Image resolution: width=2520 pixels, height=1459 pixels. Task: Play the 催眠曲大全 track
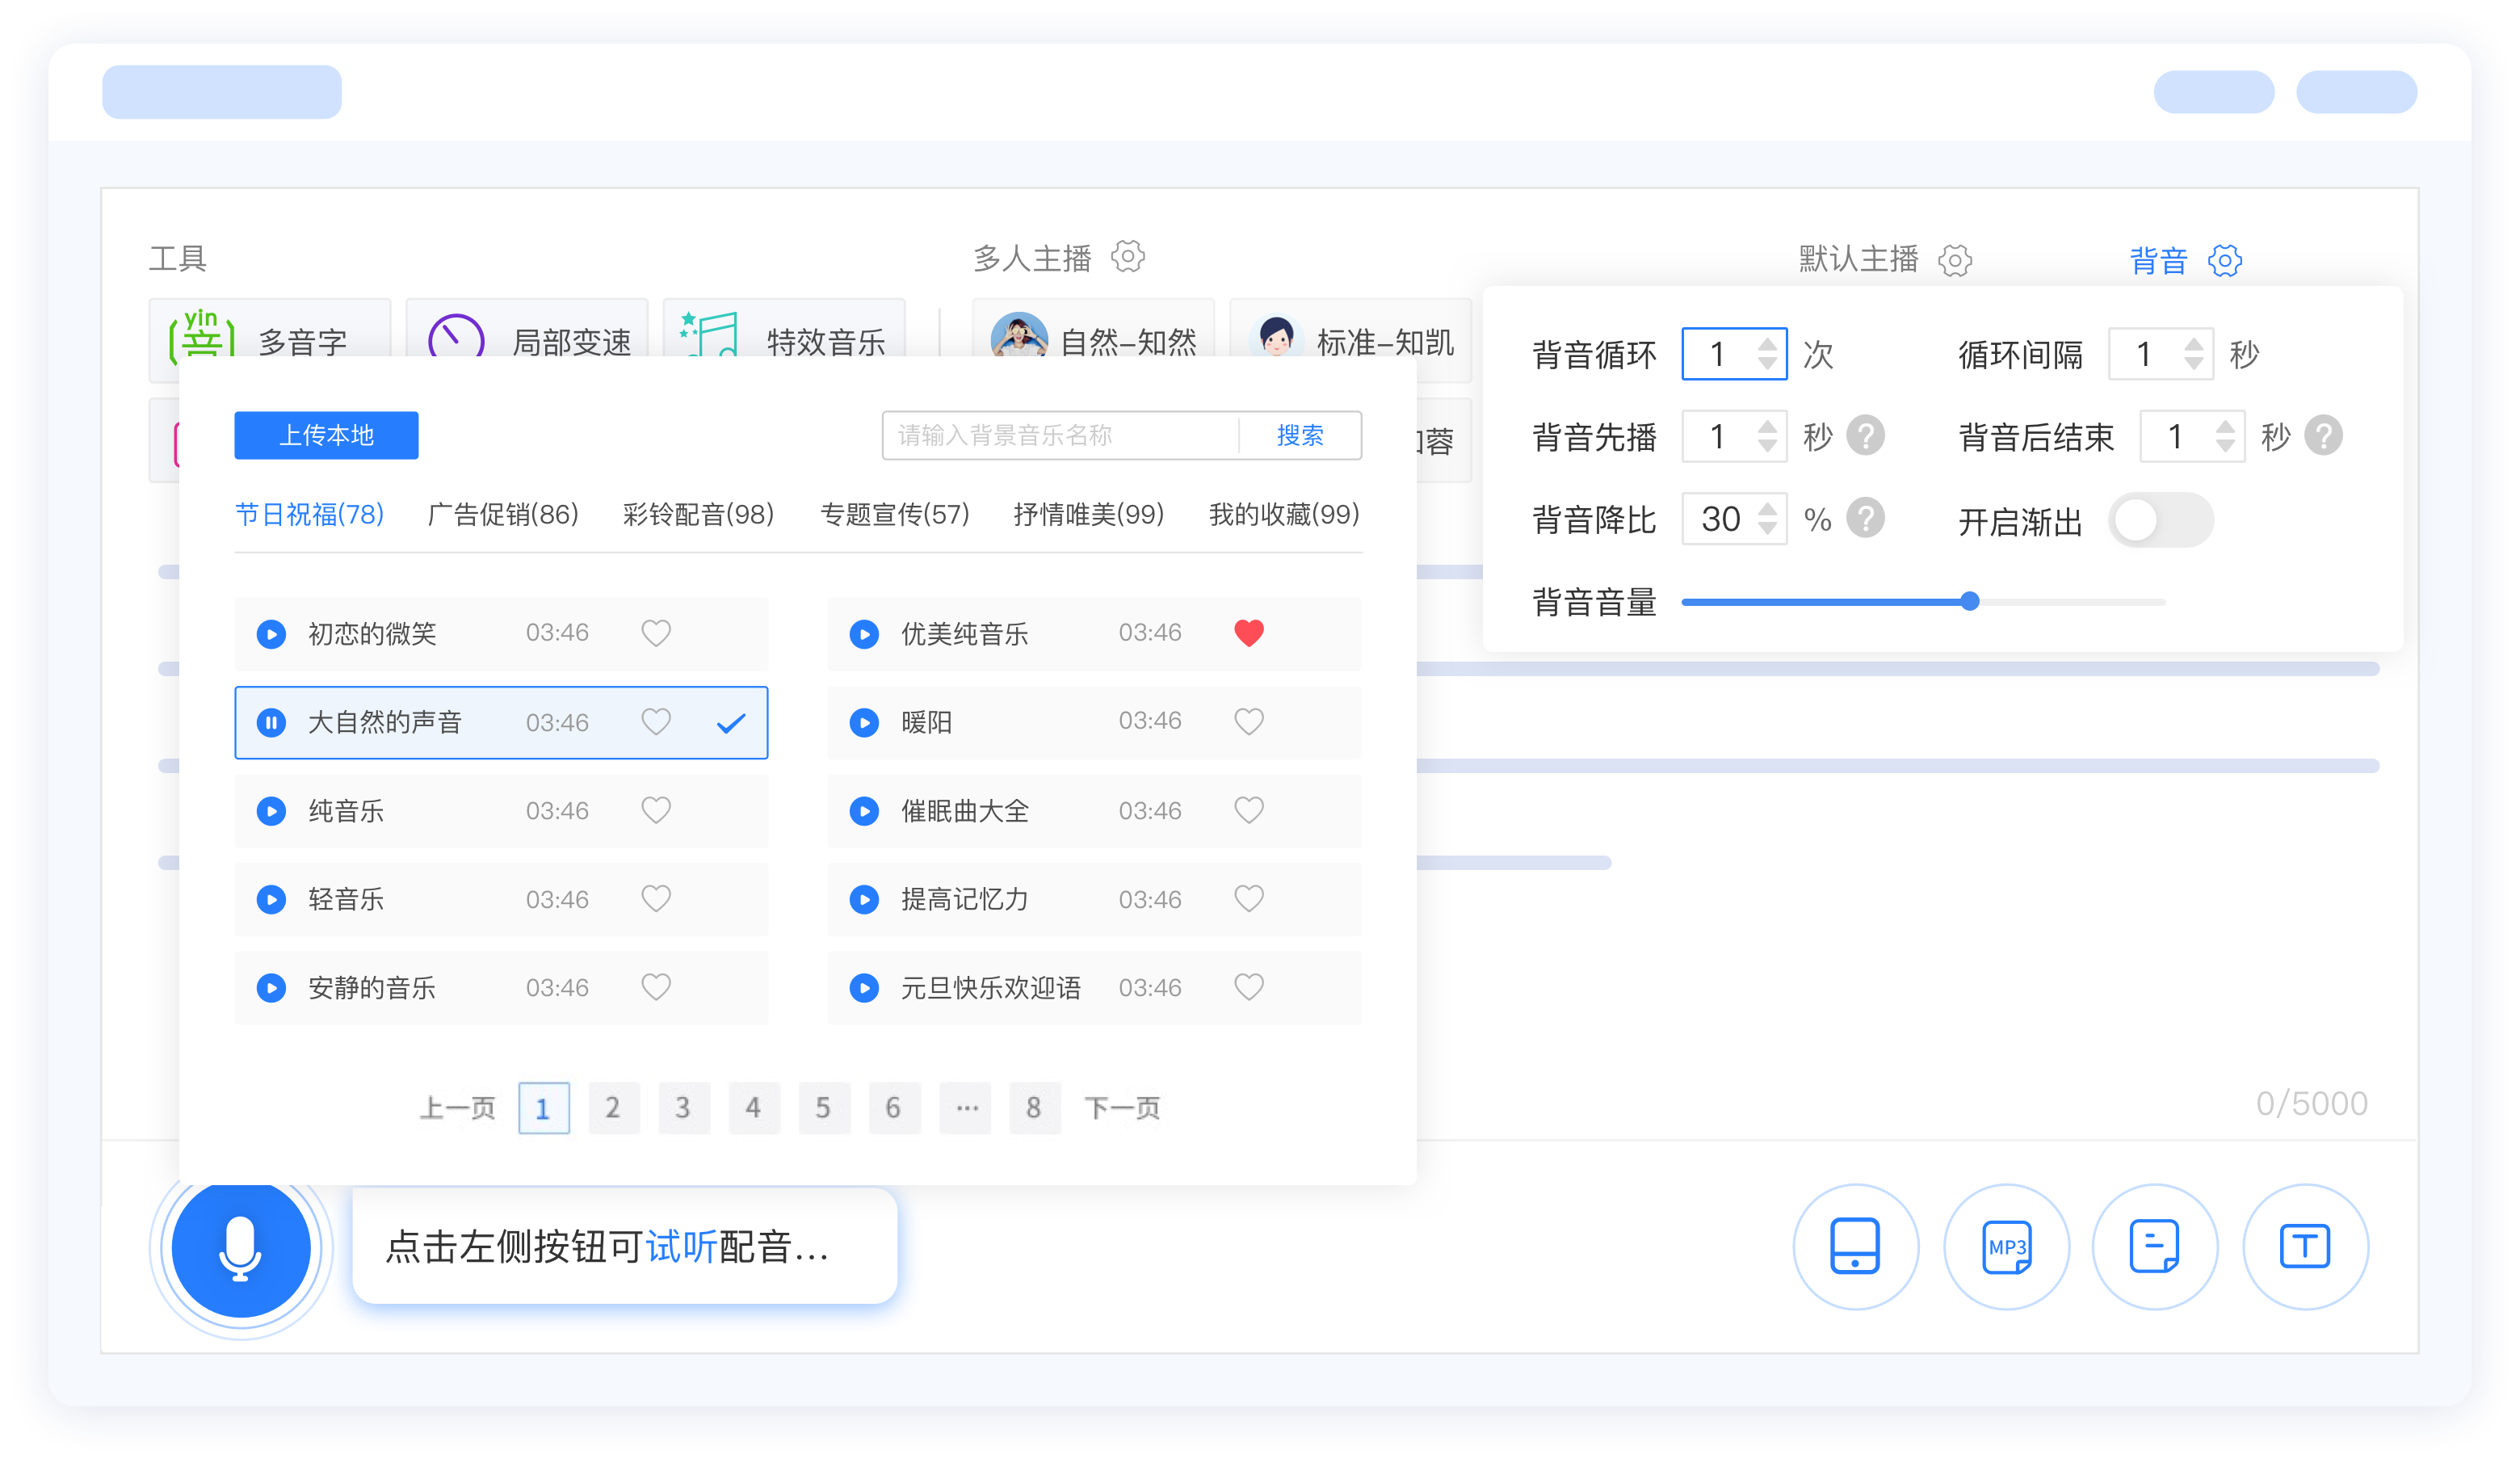pos(864,811)
